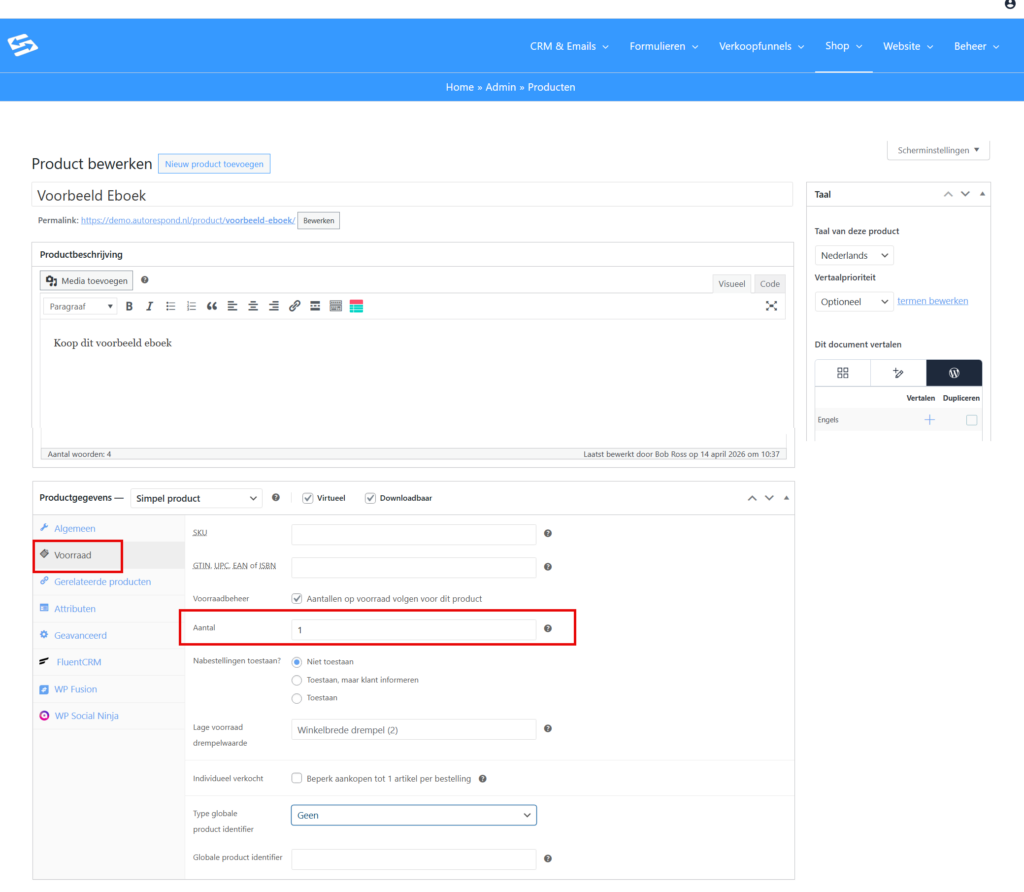Click the italic formatting icon

point(149,306)
